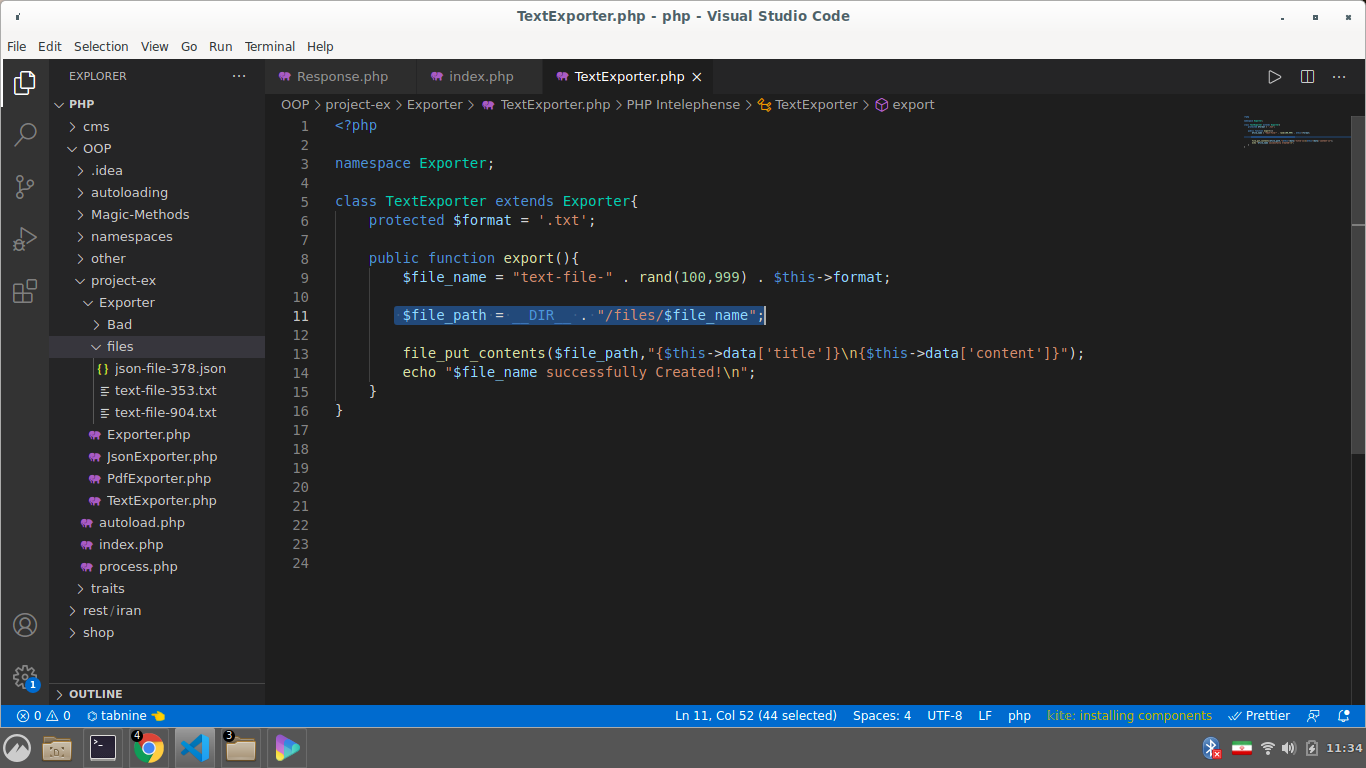Click the Ln 11, Col 52 status item

tap(756, 716)
